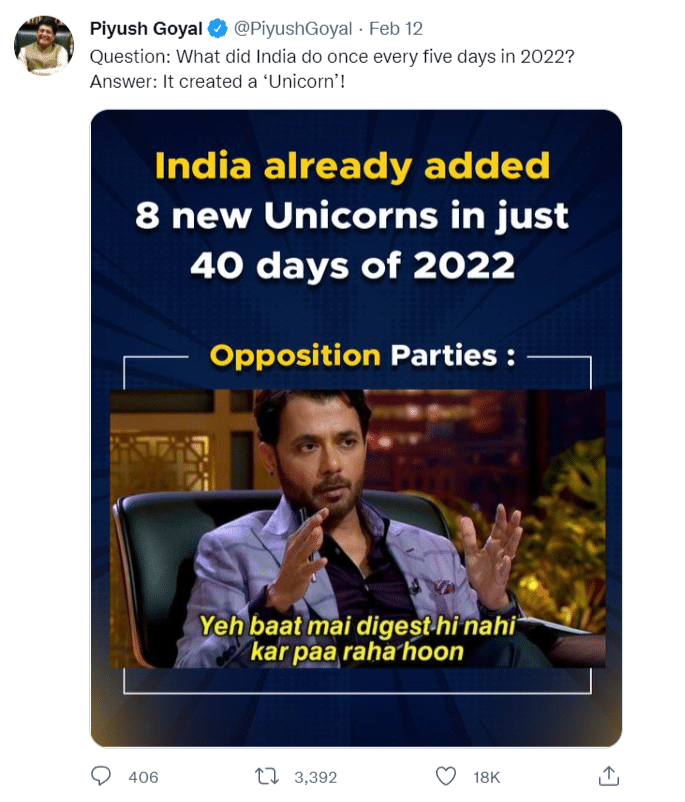Click the blue verified badge

pyautogui.click(x=217, y=29)
